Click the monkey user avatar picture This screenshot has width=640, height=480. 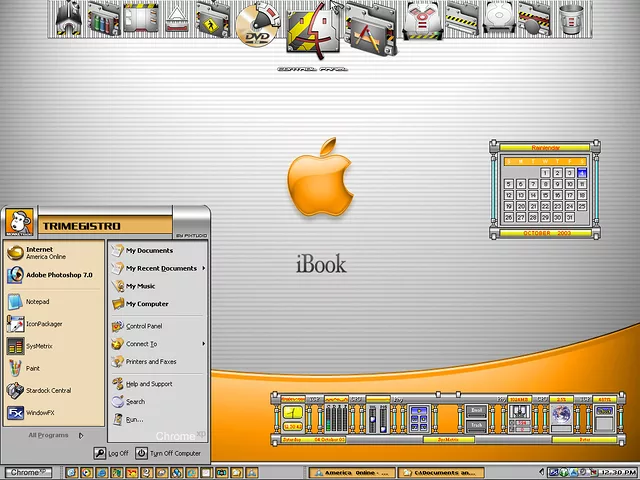click(x=19, y=222)
